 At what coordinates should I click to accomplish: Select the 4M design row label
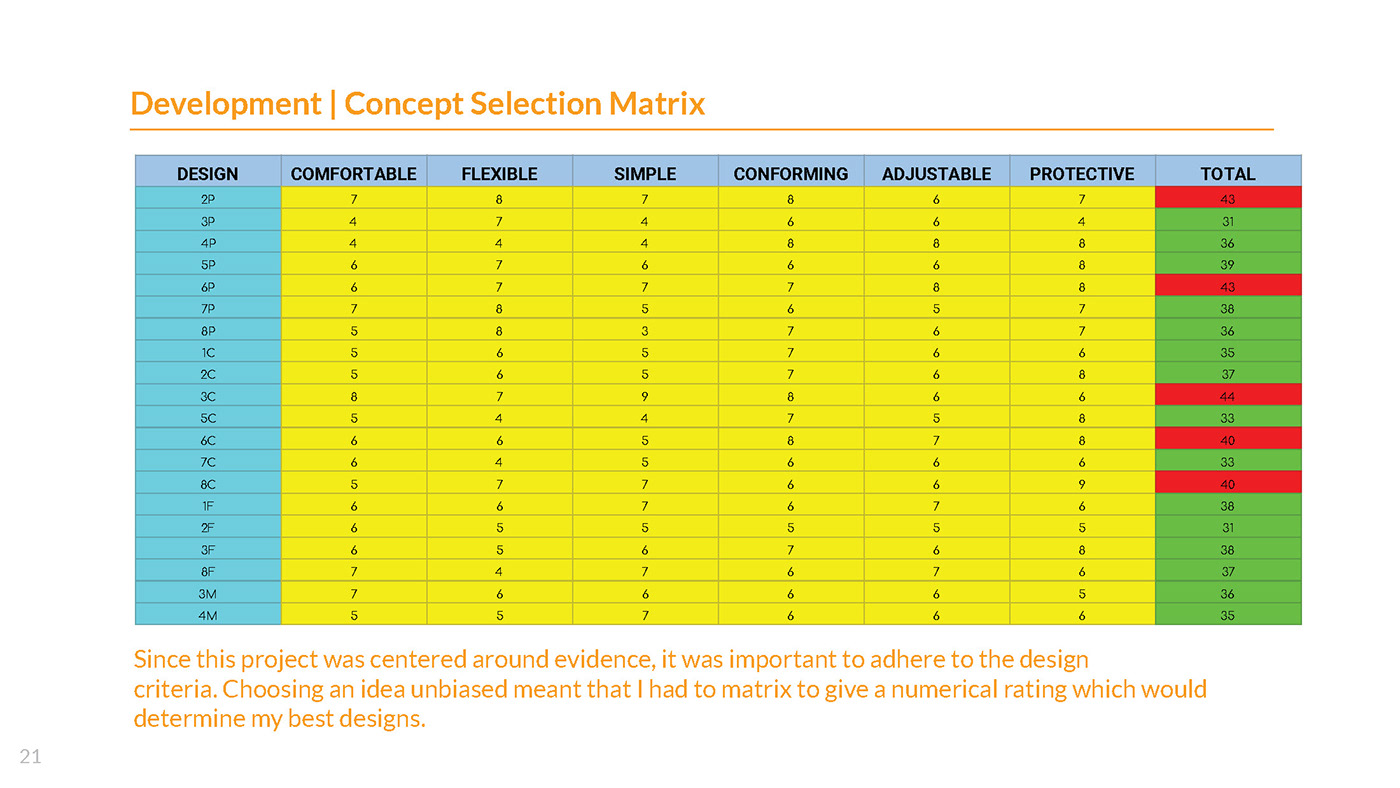pyautogui.click(x=208, y=615)
